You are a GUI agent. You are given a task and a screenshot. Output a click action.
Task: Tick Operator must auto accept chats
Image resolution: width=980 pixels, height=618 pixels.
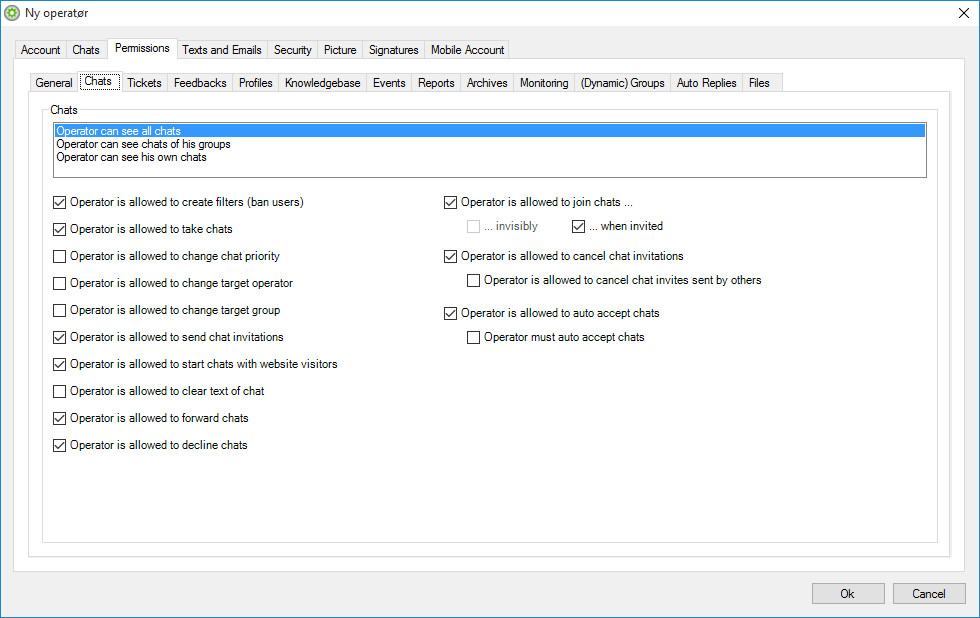tap(474, 337)
